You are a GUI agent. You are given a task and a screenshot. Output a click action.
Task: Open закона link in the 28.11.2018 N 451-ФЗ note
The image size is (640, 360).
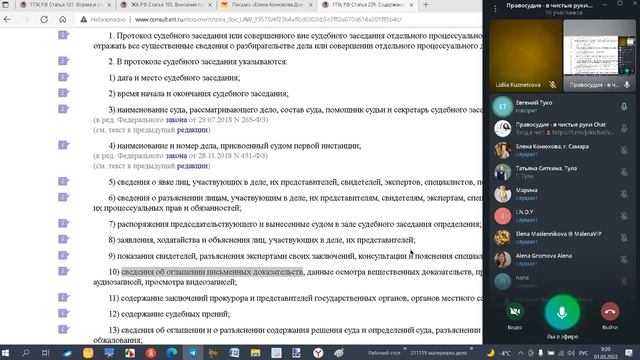(176, 156)
